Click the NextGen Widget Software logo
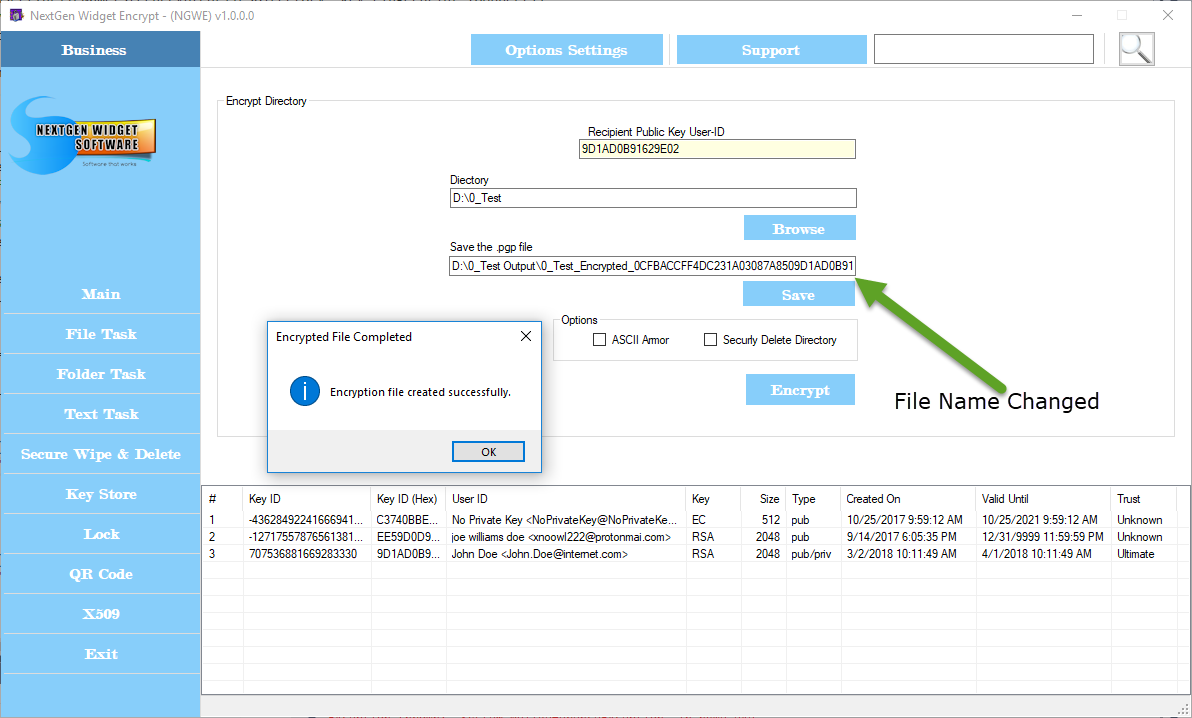Image resolution: width=1192 pixels, height=718 pixels. pyautogui.click(x=84, y=135)
